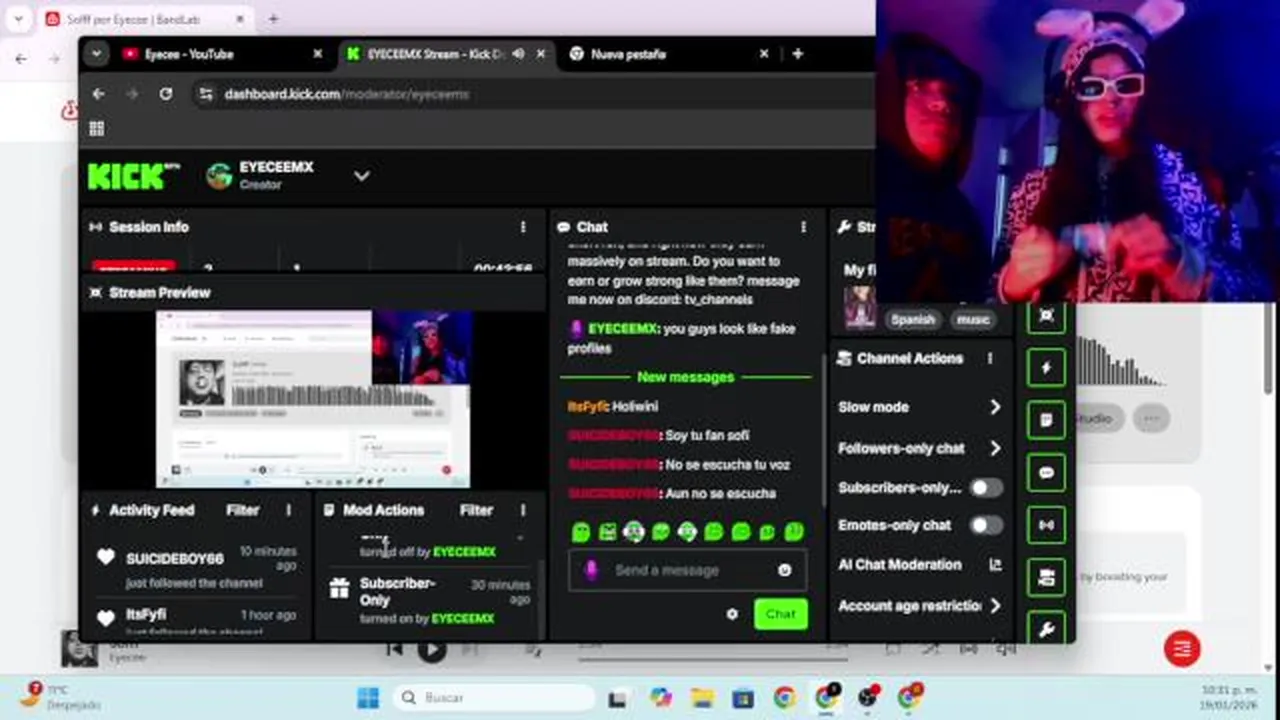Open Channel Actions three-dot menu
Screen dimensions: 1280x720
tap(990, 358)
